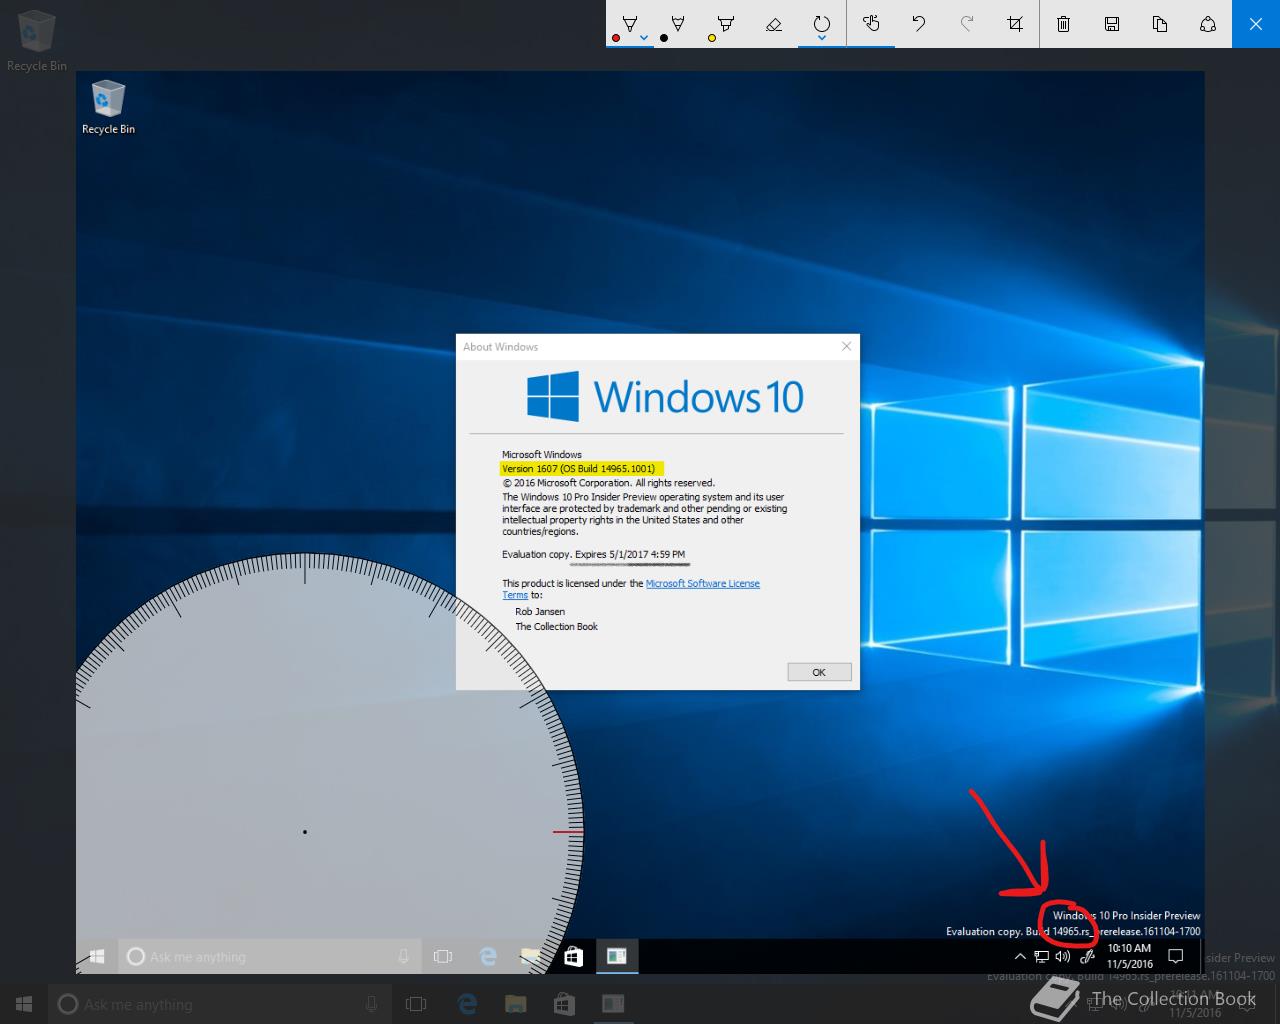Open the ballpoint pen options chevron
Image resolution: width=1280 pixels, height=1024 pixels.
644,39
